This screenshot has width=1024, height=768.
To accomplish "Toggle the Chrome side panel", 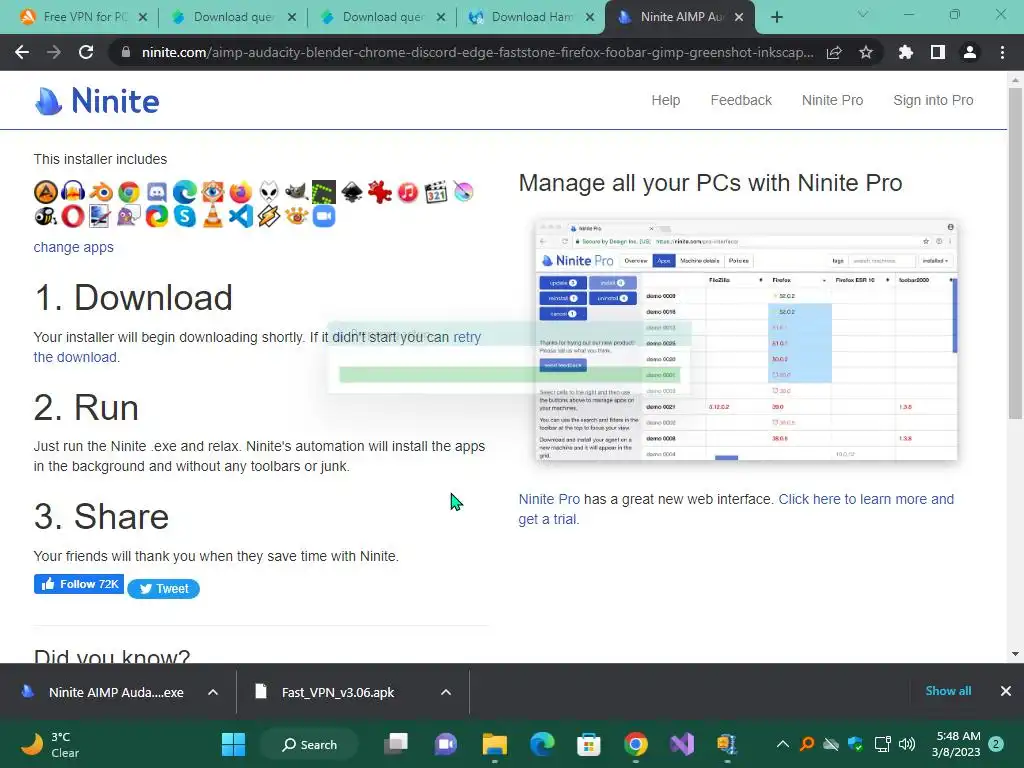I will [938, 52].
